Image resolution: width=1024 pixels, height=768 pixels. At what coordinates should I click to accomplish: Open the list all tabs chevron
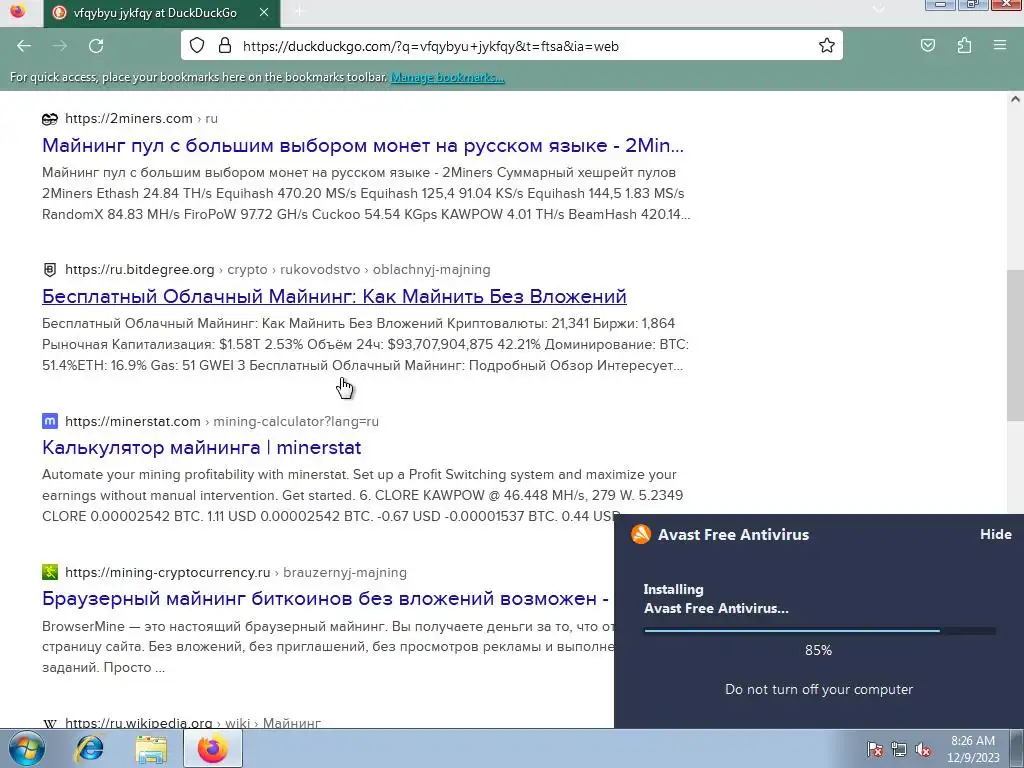879,9
